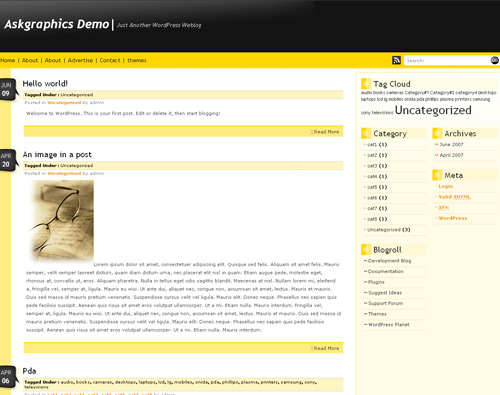
Task: Click the JUN 09 date badge
Action: click(x=7, y=89)
